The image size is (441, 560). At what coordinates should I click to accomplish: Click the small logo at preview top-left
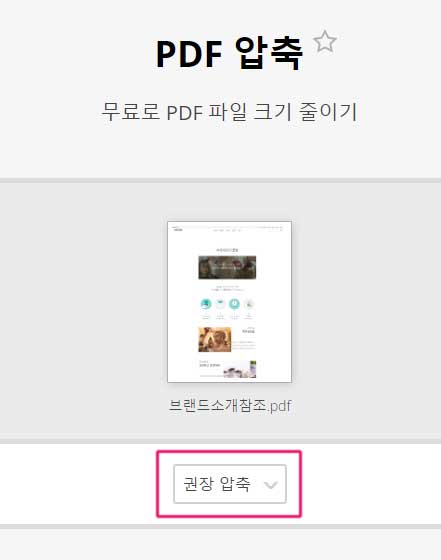click(x=177, y=229)
